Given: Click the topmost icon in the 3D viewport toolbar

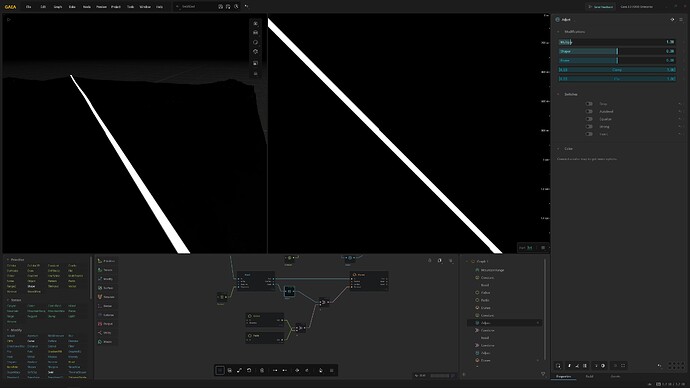Looking at the screenshot, I should coord(256,23).
